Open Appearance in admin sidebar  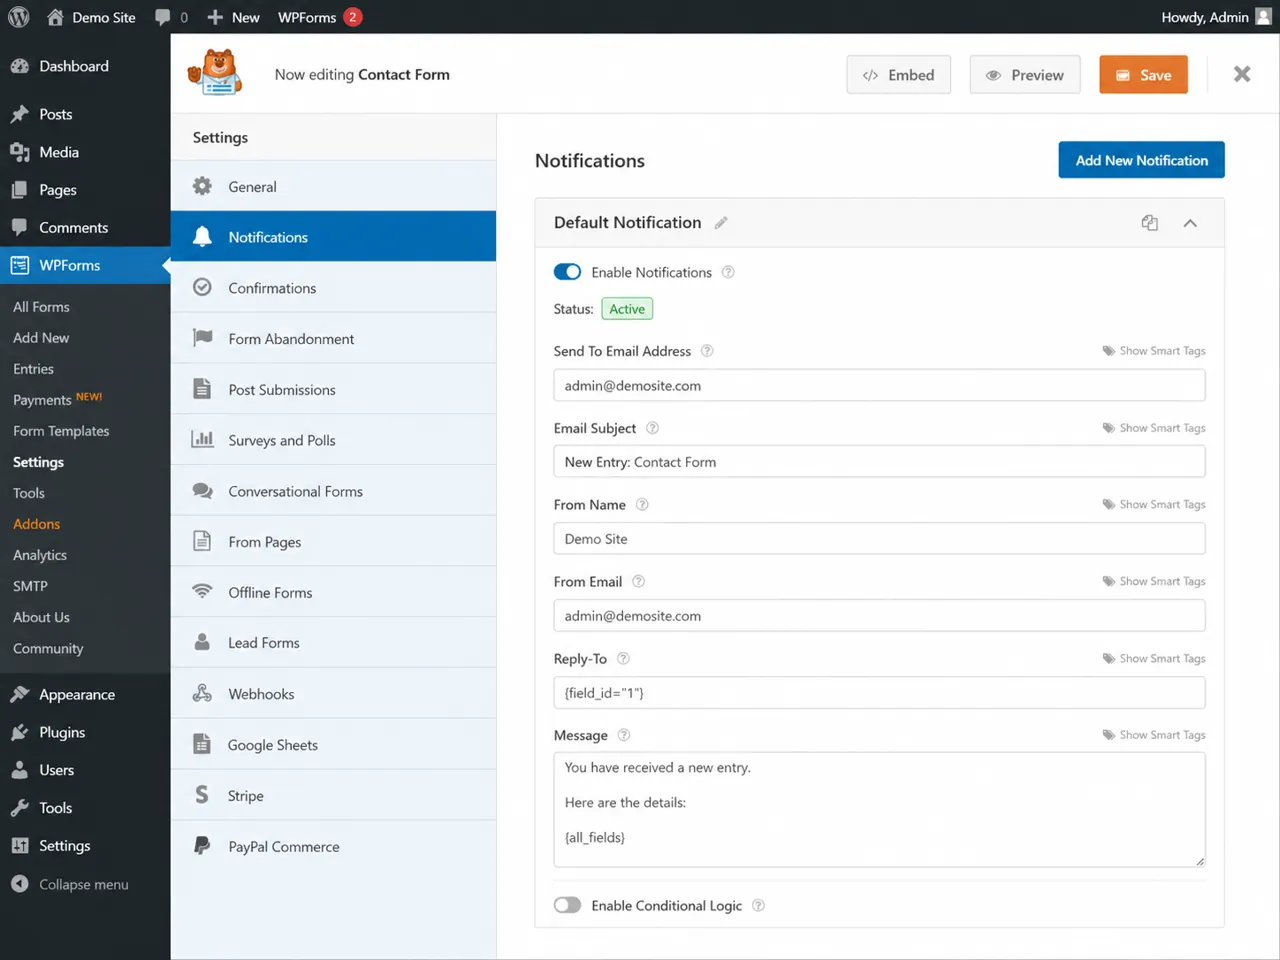pyautogui.click(x=85, y=694)
